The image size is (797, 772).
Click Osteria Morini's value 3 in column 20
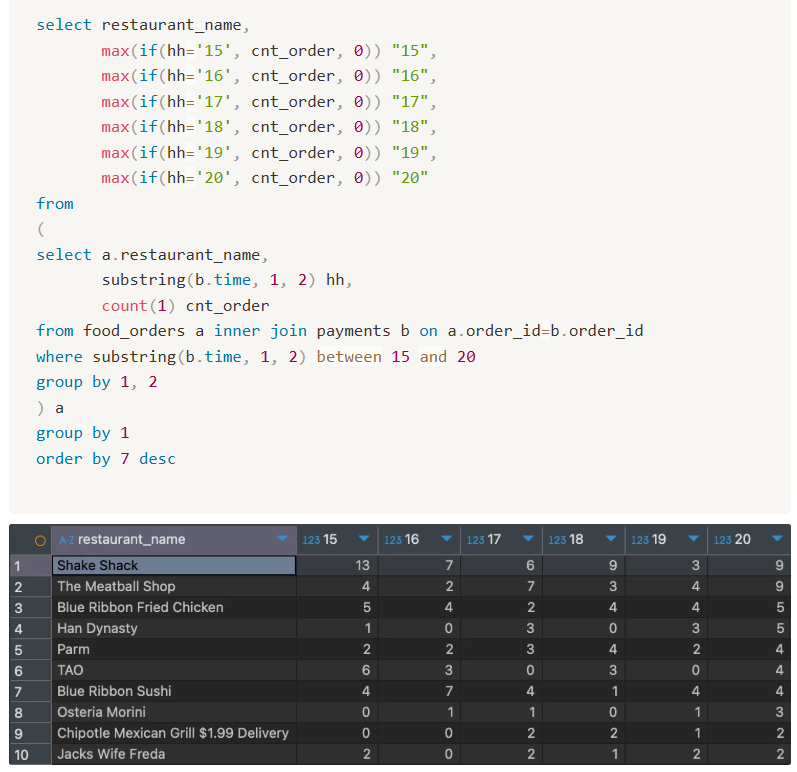780,712
